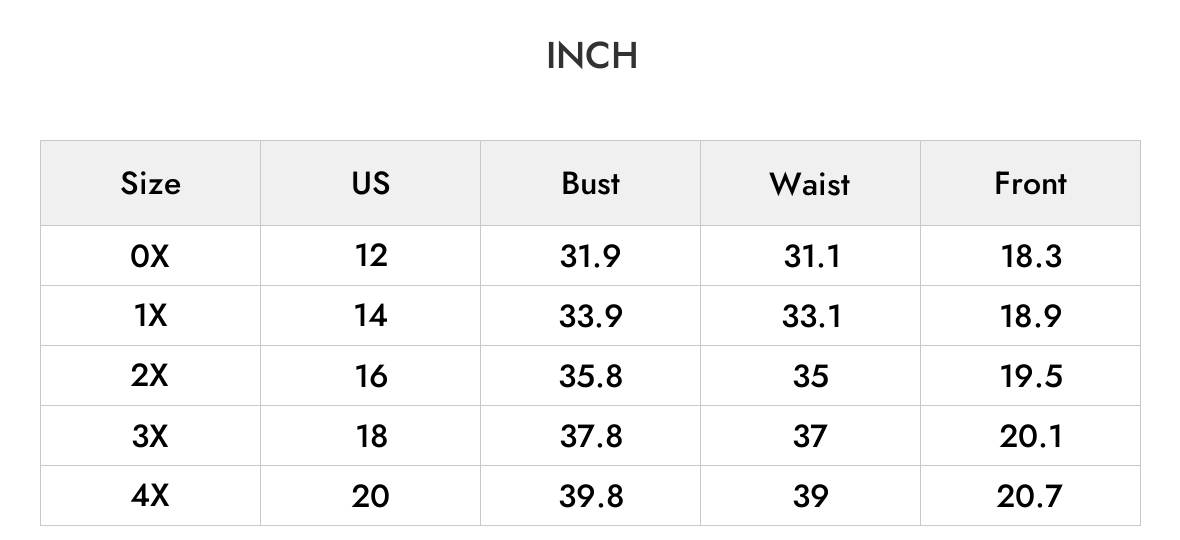This screenshot has width=1180, height=540.
Task: Select the Size column header
Action: coord(151,183)
